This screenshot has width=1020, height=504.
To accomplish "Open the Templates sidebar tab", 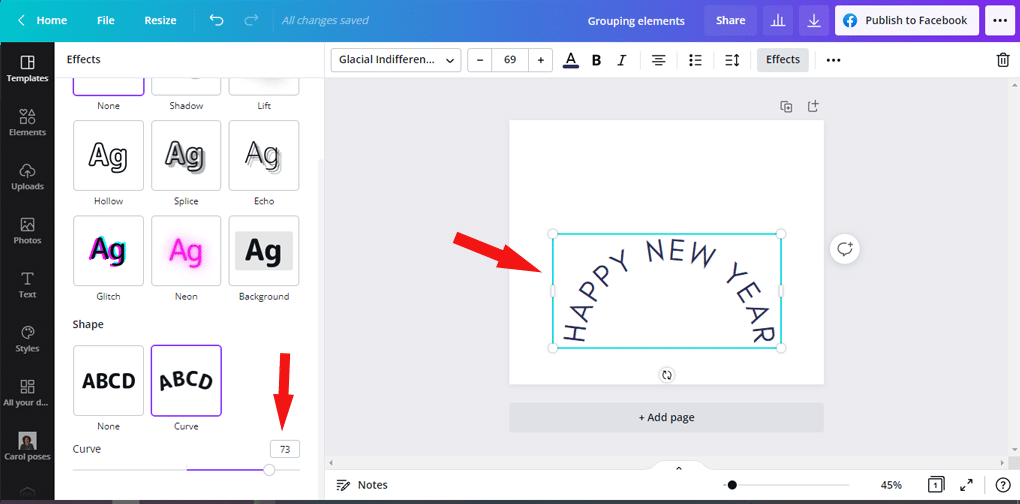I will click(x=27, y=69).
